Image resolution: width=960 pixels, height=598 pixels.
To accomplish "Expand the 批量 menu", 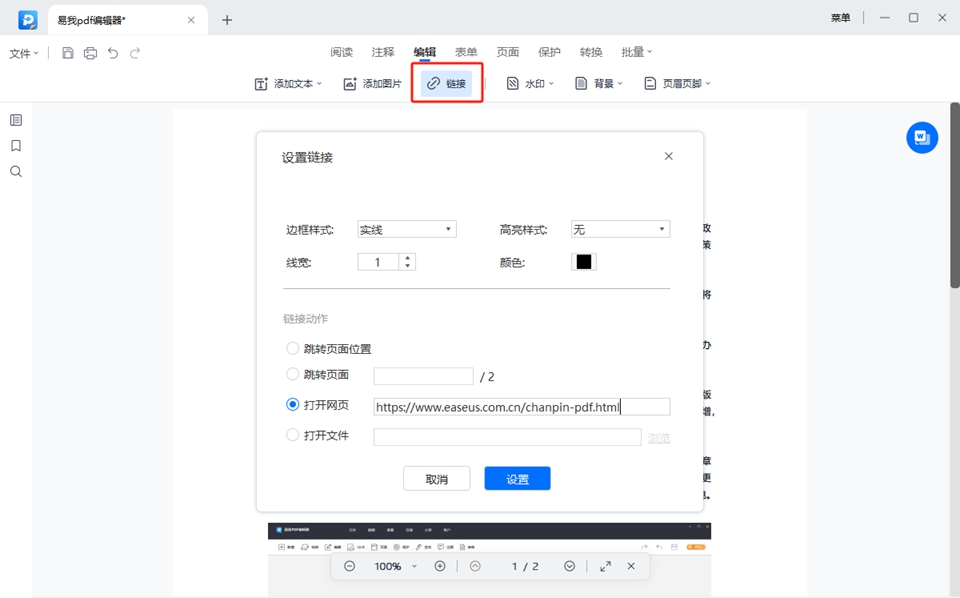I will 637,52.
